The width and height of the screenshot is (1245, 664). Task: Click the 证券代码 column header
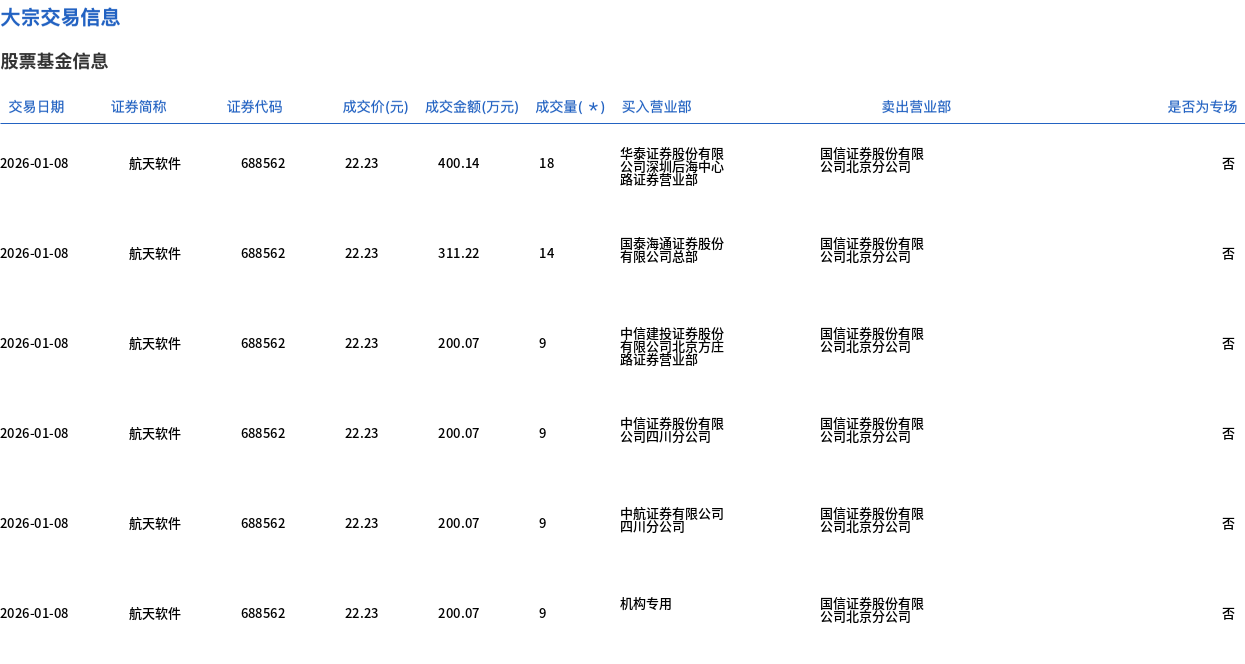255,107
